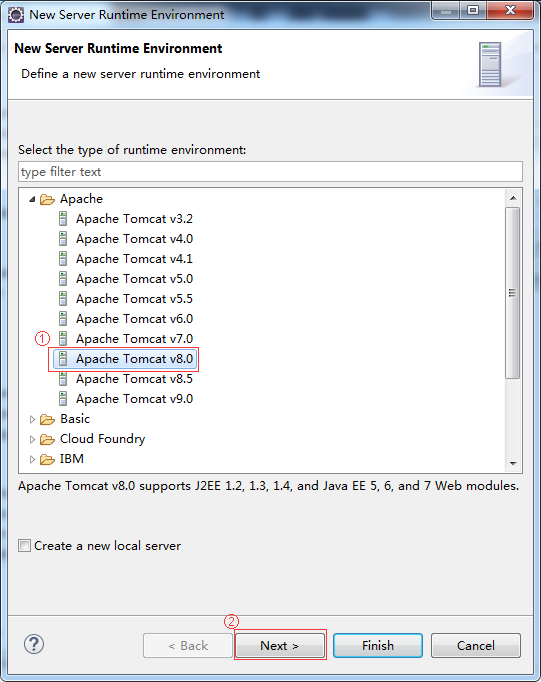The image size is (541, 682).
Task: Click the server icon beside Apache Tomcat v6.0
Action: click(x=63, y=319)
